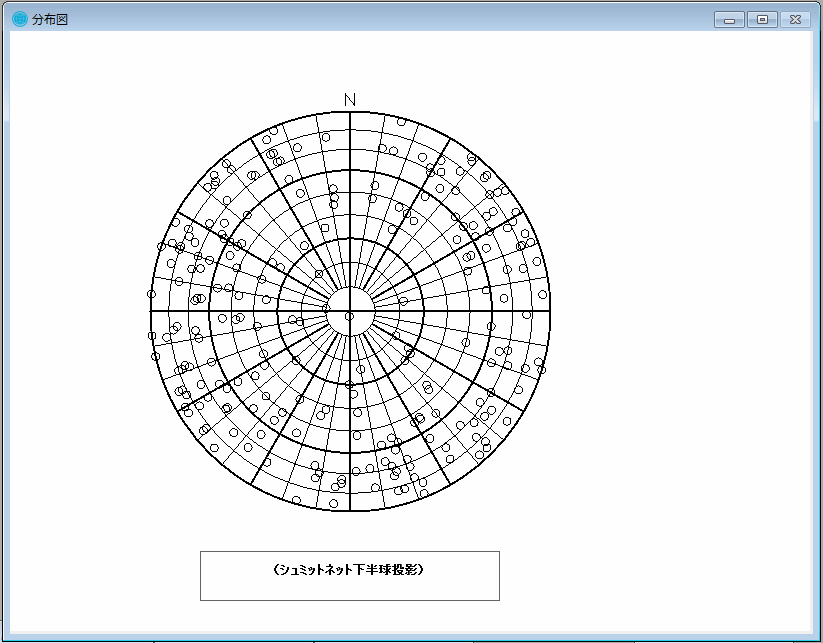Click the empty middle of the title bar

400,19
